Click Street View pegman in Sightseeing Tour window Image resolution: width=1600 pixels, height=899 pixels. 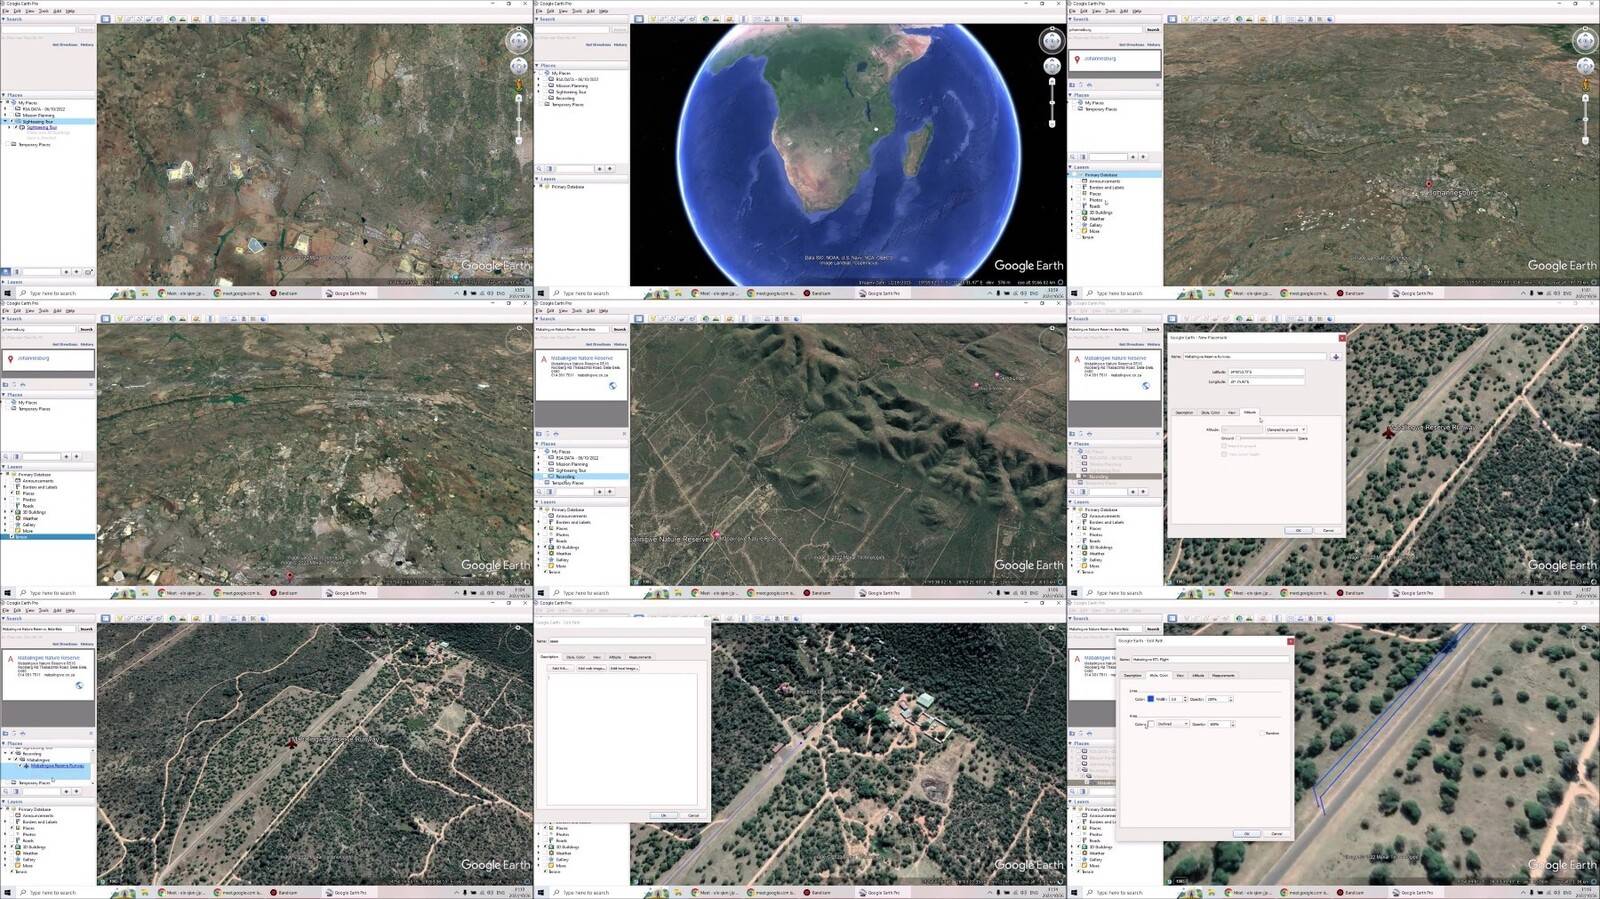pos(518,85)
